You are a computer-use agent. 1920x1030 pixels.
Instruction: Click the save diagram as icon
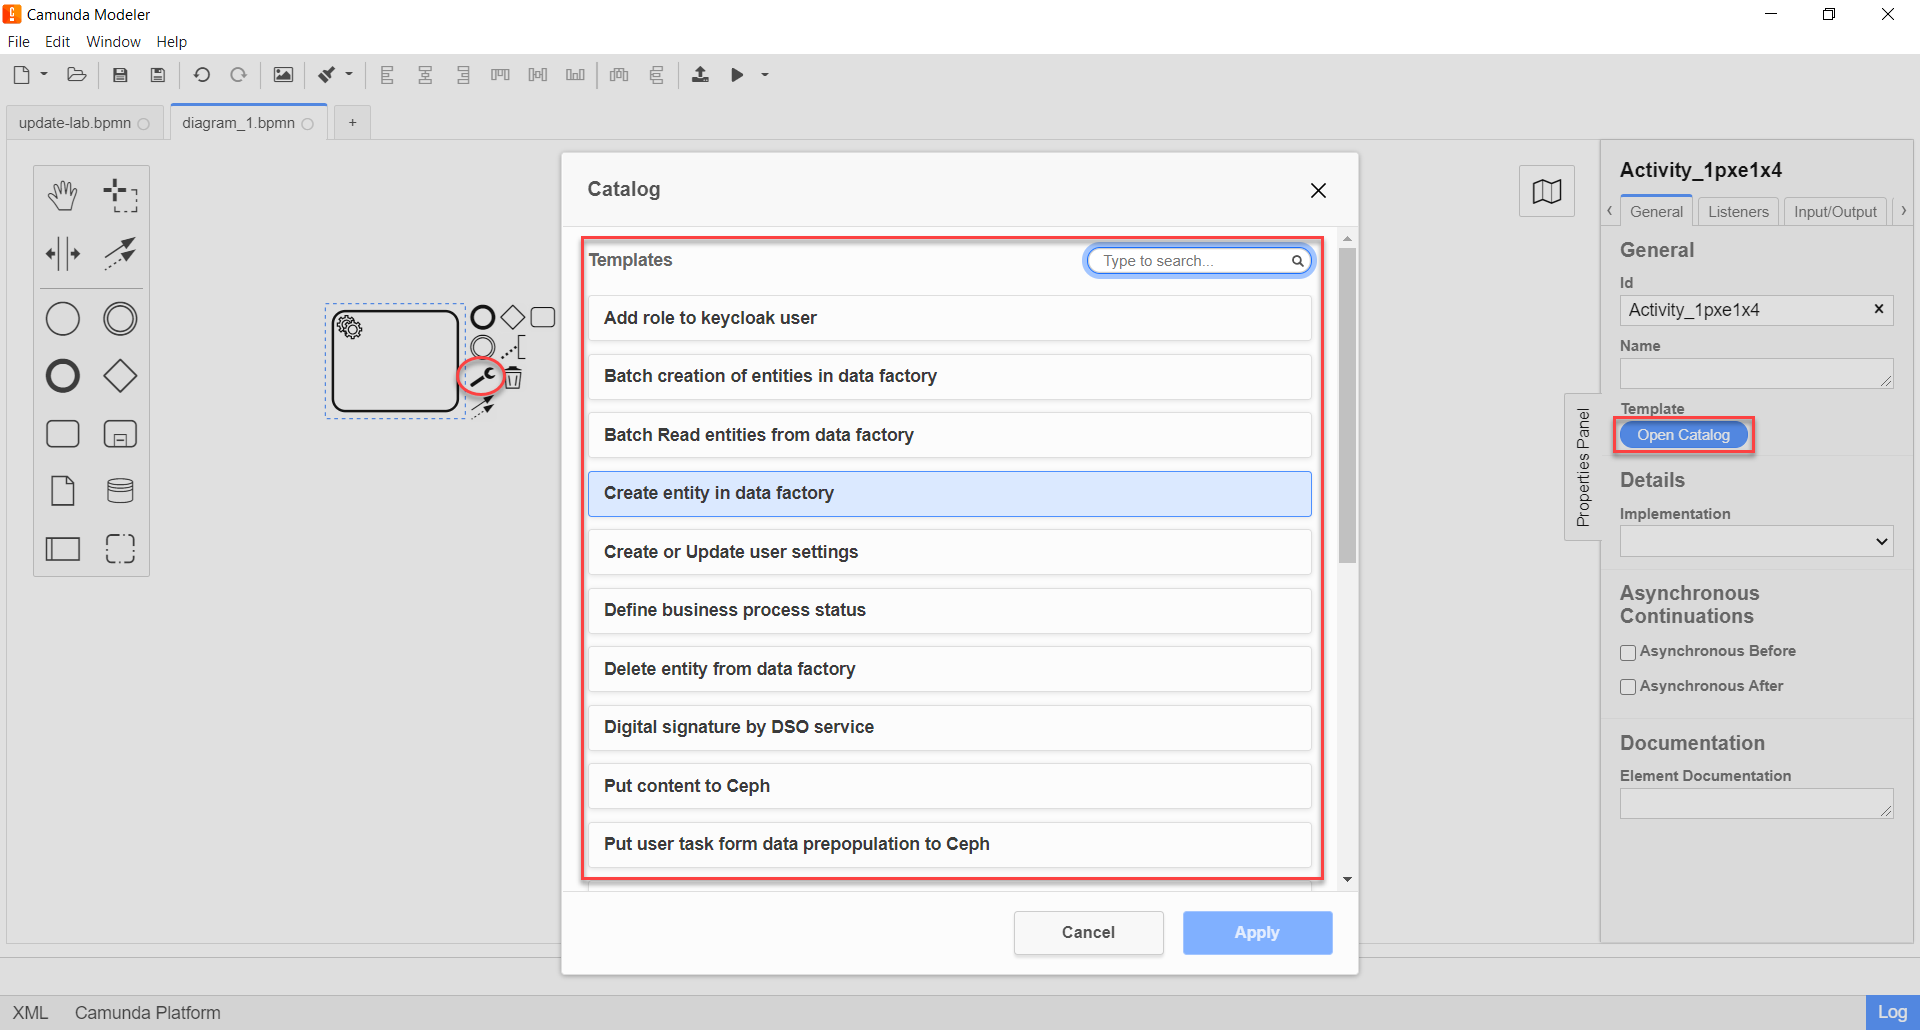coord(158,75)
